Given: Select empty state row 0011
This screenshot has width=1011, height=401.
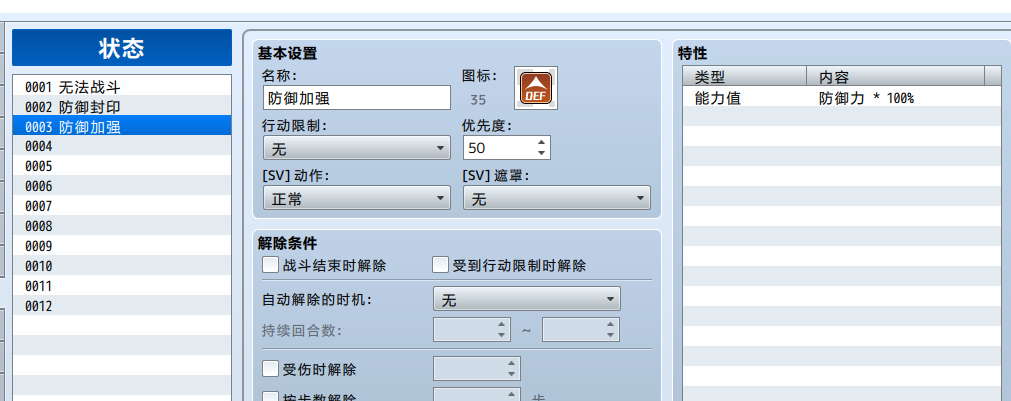Looking at the screenshot, I should click(x=122, y=286).
